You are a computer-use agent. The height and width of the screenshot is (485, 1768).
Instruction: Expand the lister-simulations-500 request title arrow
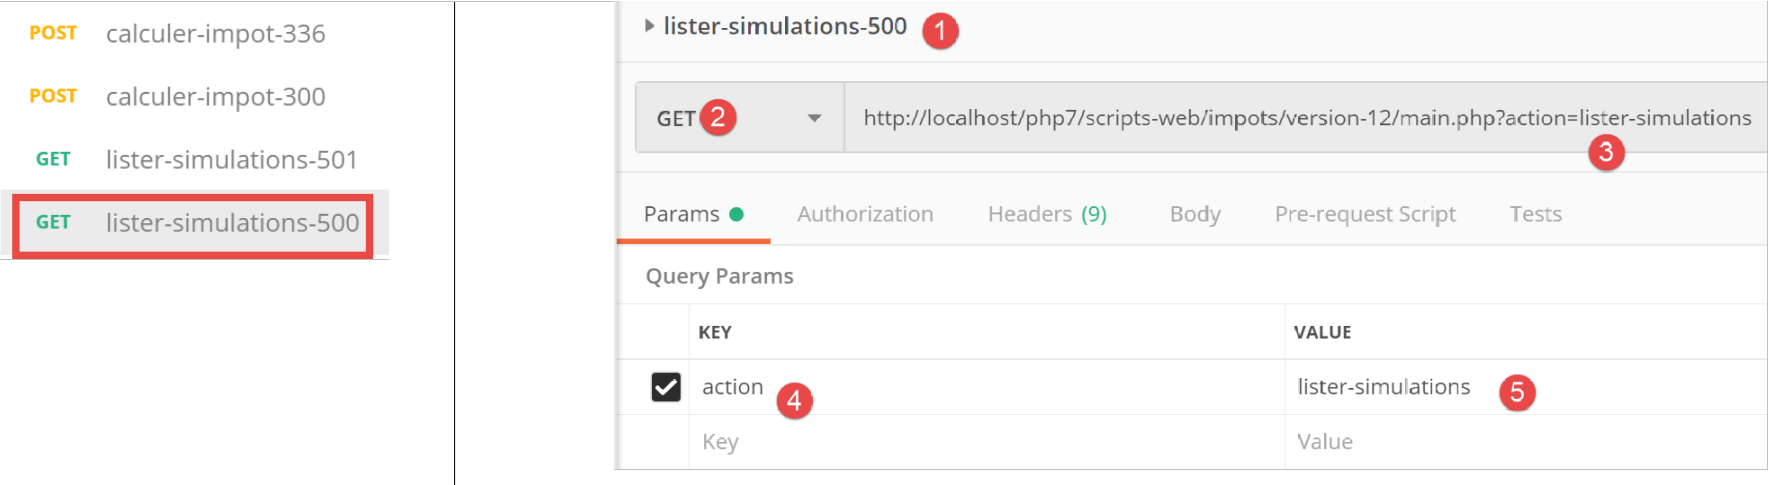pyautogui.click(x=650, y=26)
